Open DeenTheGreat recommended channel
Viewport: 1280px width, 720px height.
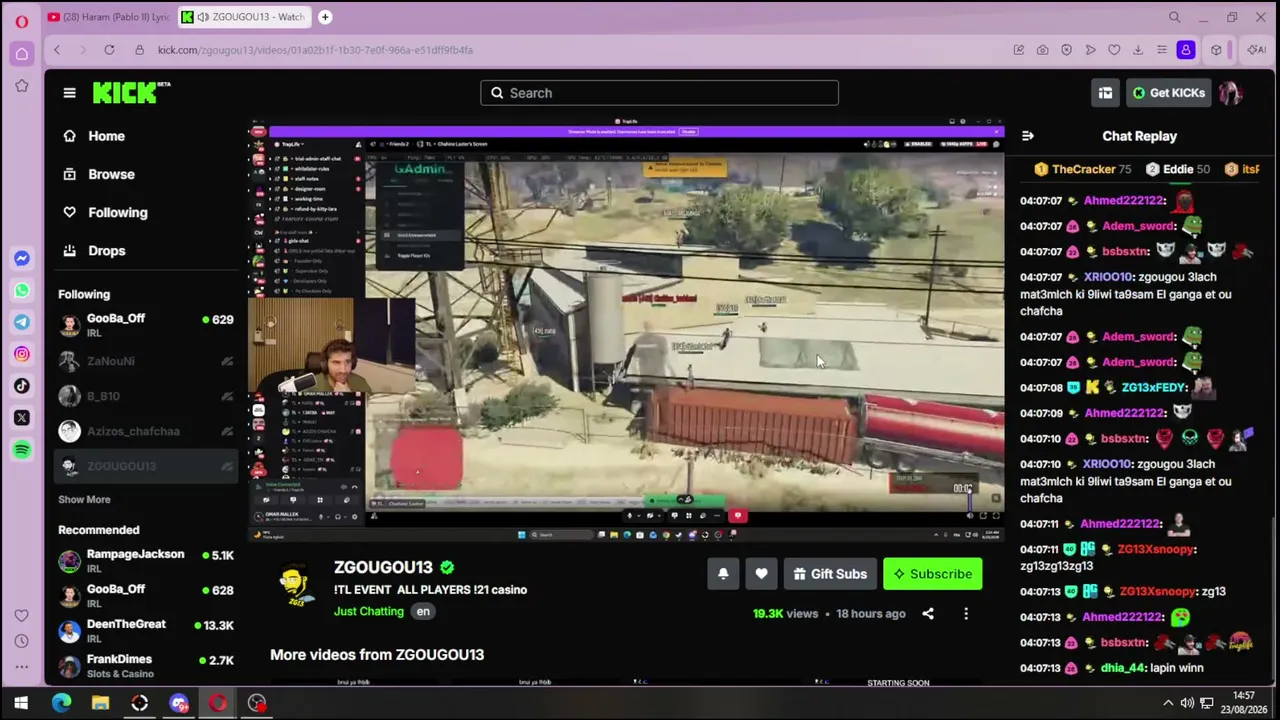click(146, 630)
